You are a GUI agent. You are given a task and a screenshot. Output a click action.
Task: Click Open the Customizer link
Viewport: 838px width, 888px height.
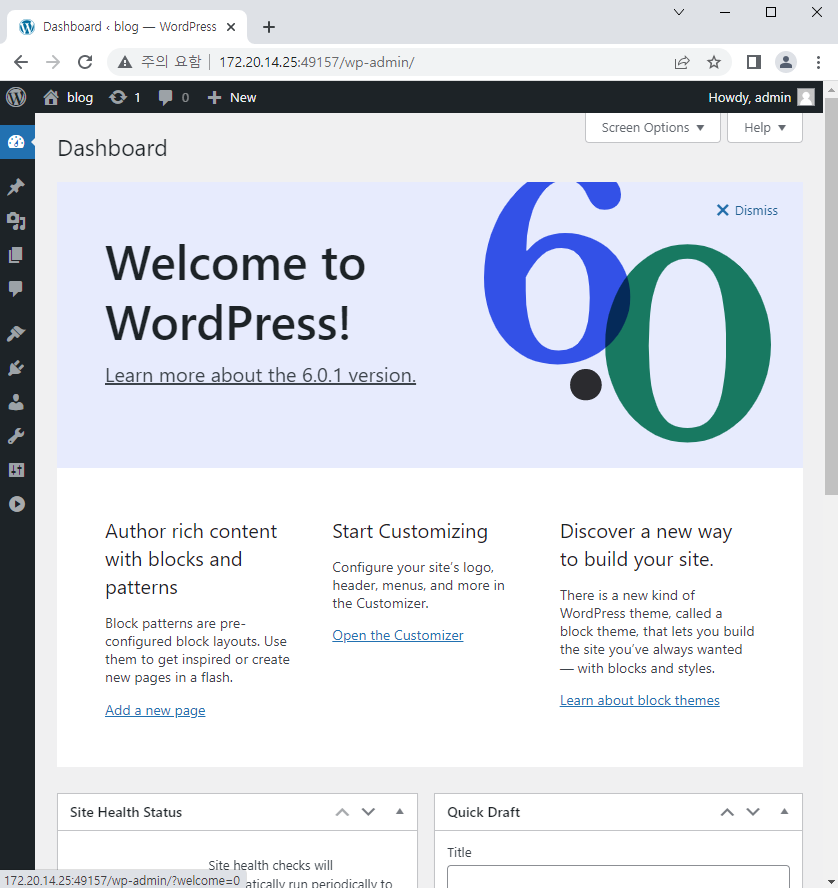397,635
